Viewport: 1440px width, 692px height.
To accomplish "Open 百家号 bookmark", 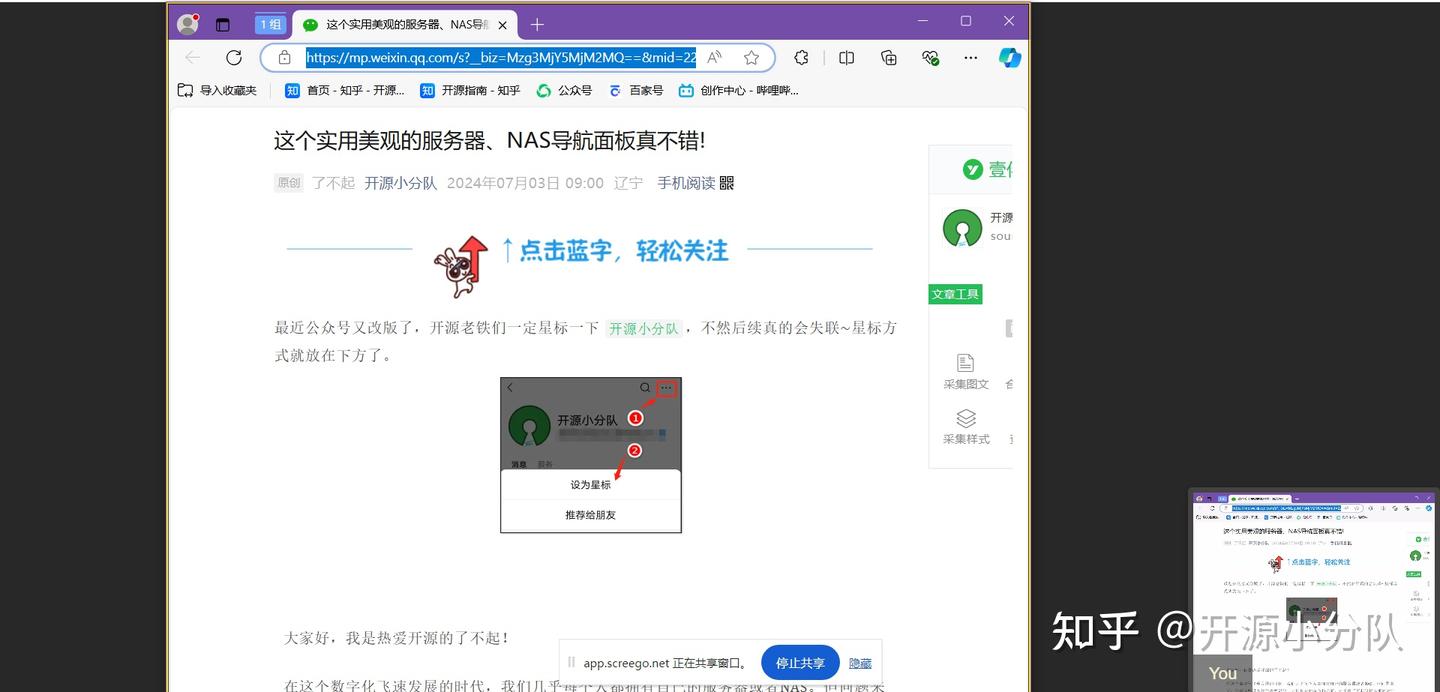I will tap(636, 90).
